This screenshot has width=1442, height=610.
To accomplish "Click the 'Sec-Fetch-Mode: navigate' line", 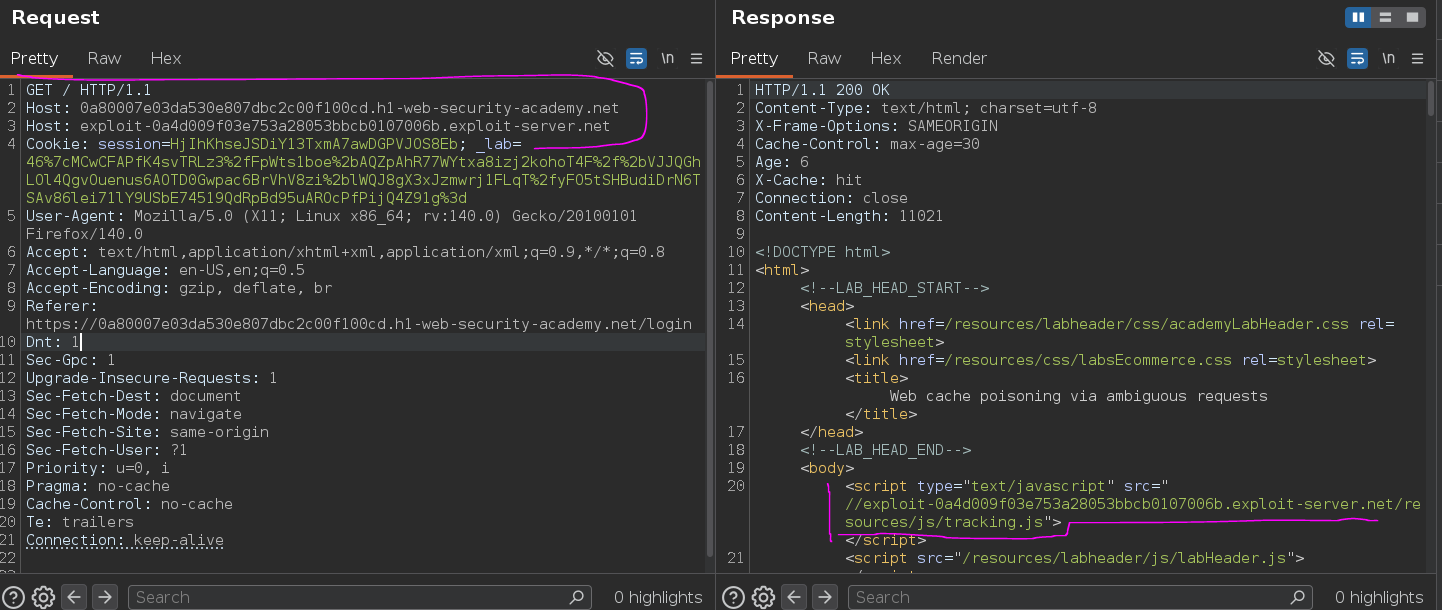I will click(134, 414).
